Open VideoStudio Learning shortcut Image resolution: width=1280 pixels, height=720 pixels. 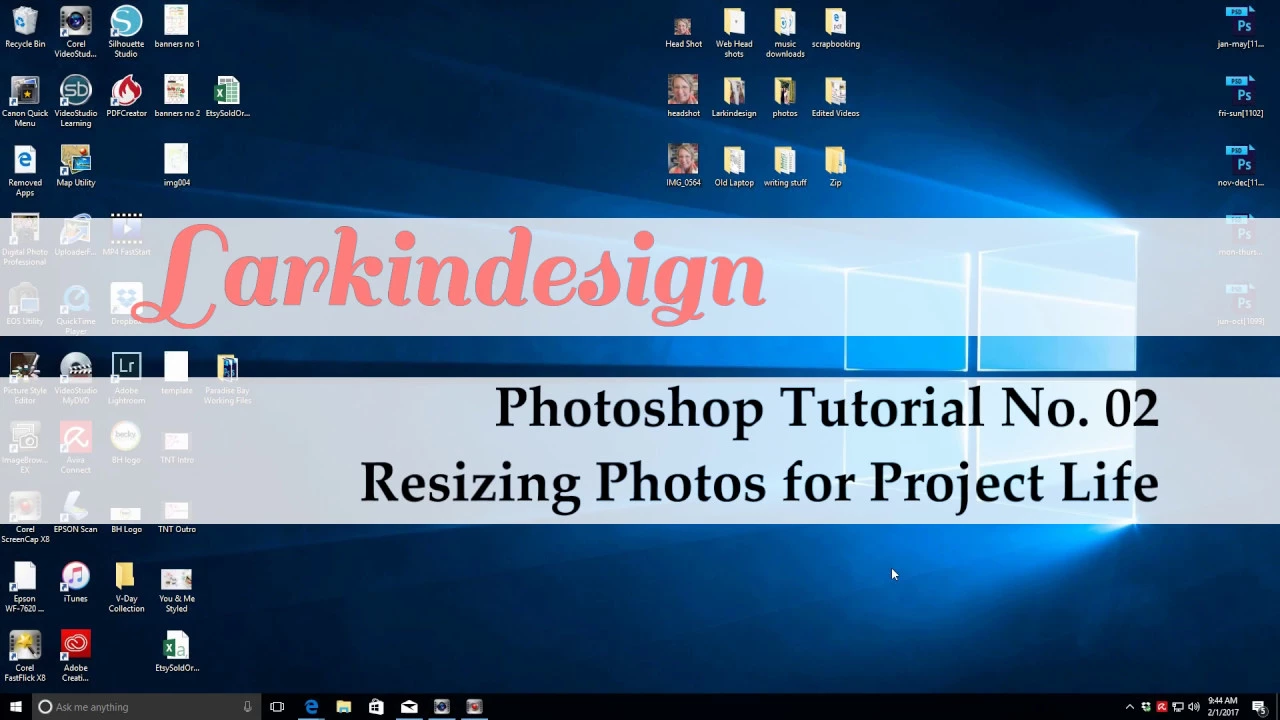click(75, 101)
